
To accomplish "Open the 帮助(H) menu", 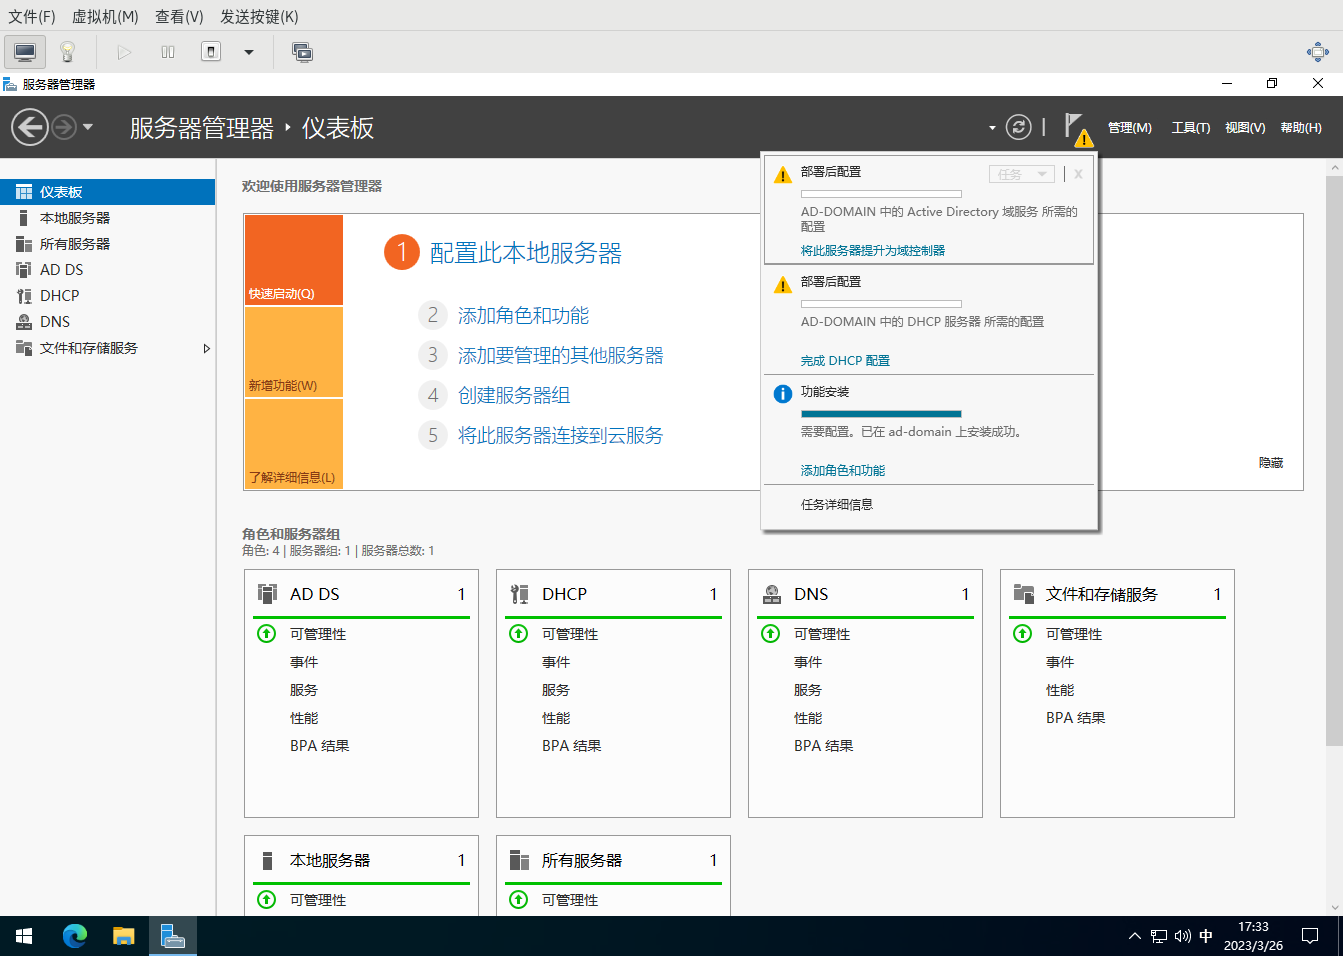I will (x=1300, y=128).
